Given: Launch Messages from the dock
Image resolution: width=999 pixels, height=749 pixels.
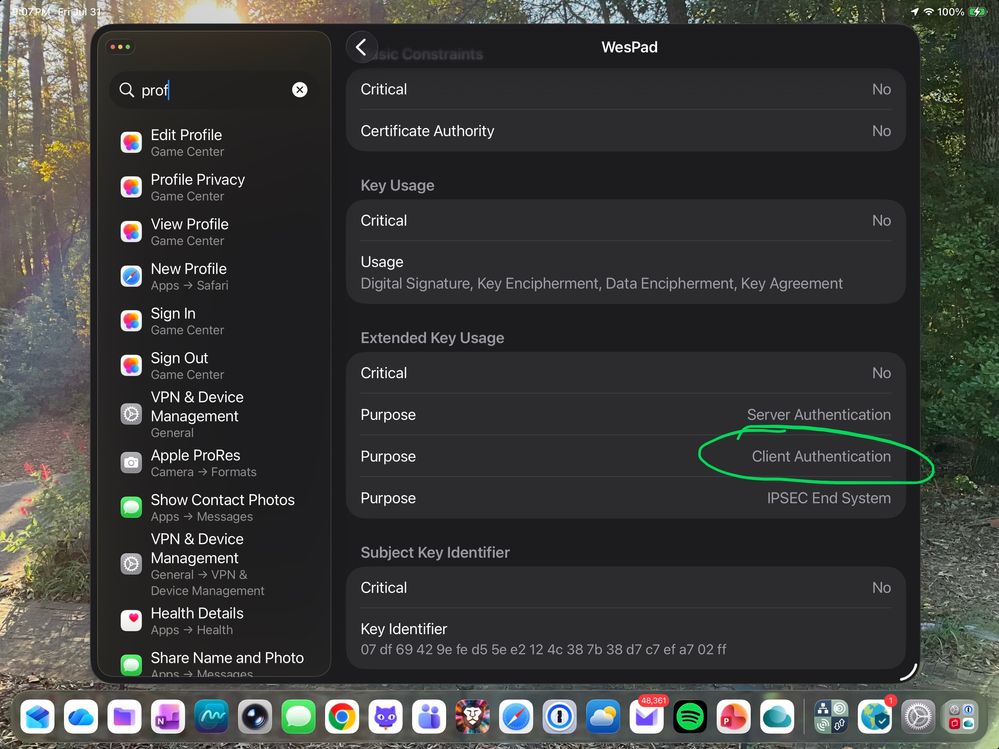Looking at the screenshot, I should pos(298,717).
